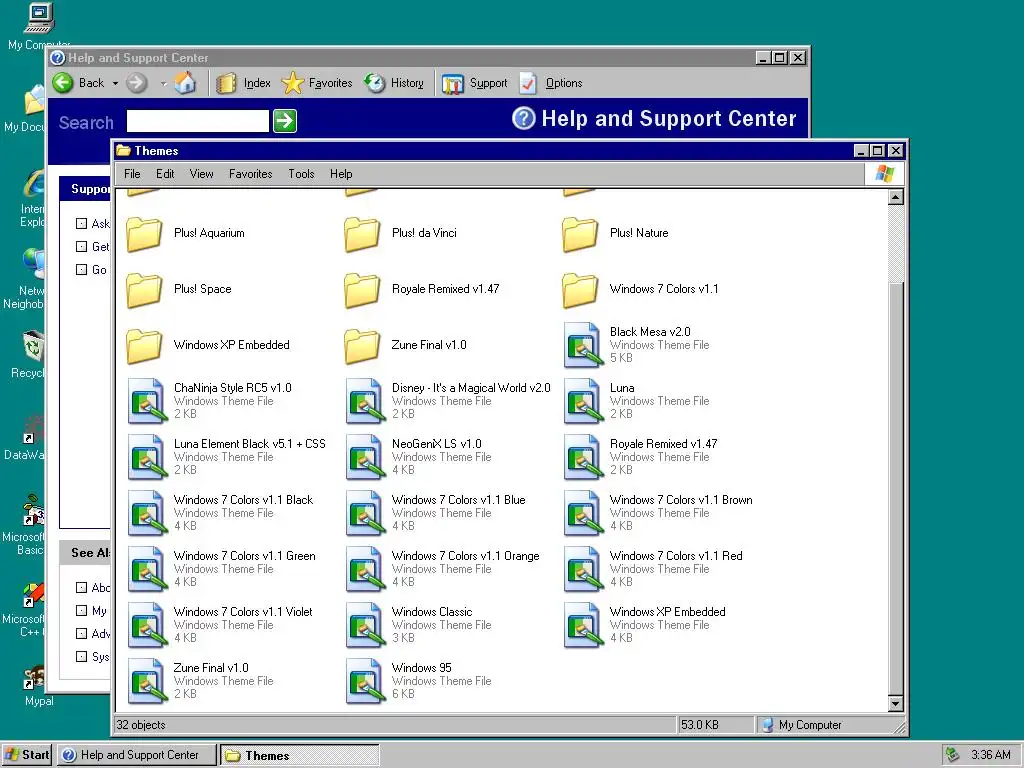Image resolution: width=1024 pixels, height=768 pixels.
Task: Select Windows 7 Colors v1.1 Violet theme
Action: click(x=221, y=626)
